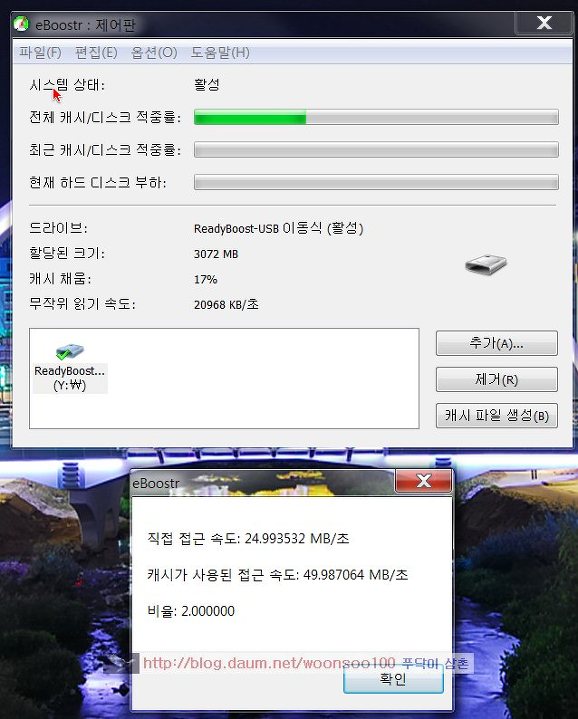Click the recent cache/disk hit rate bar

pos(376,149)
